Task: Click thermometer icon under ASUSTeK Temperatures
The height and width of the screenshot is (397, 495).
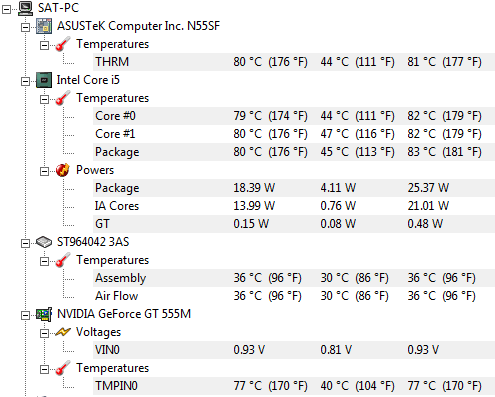Action: [63, 44]
